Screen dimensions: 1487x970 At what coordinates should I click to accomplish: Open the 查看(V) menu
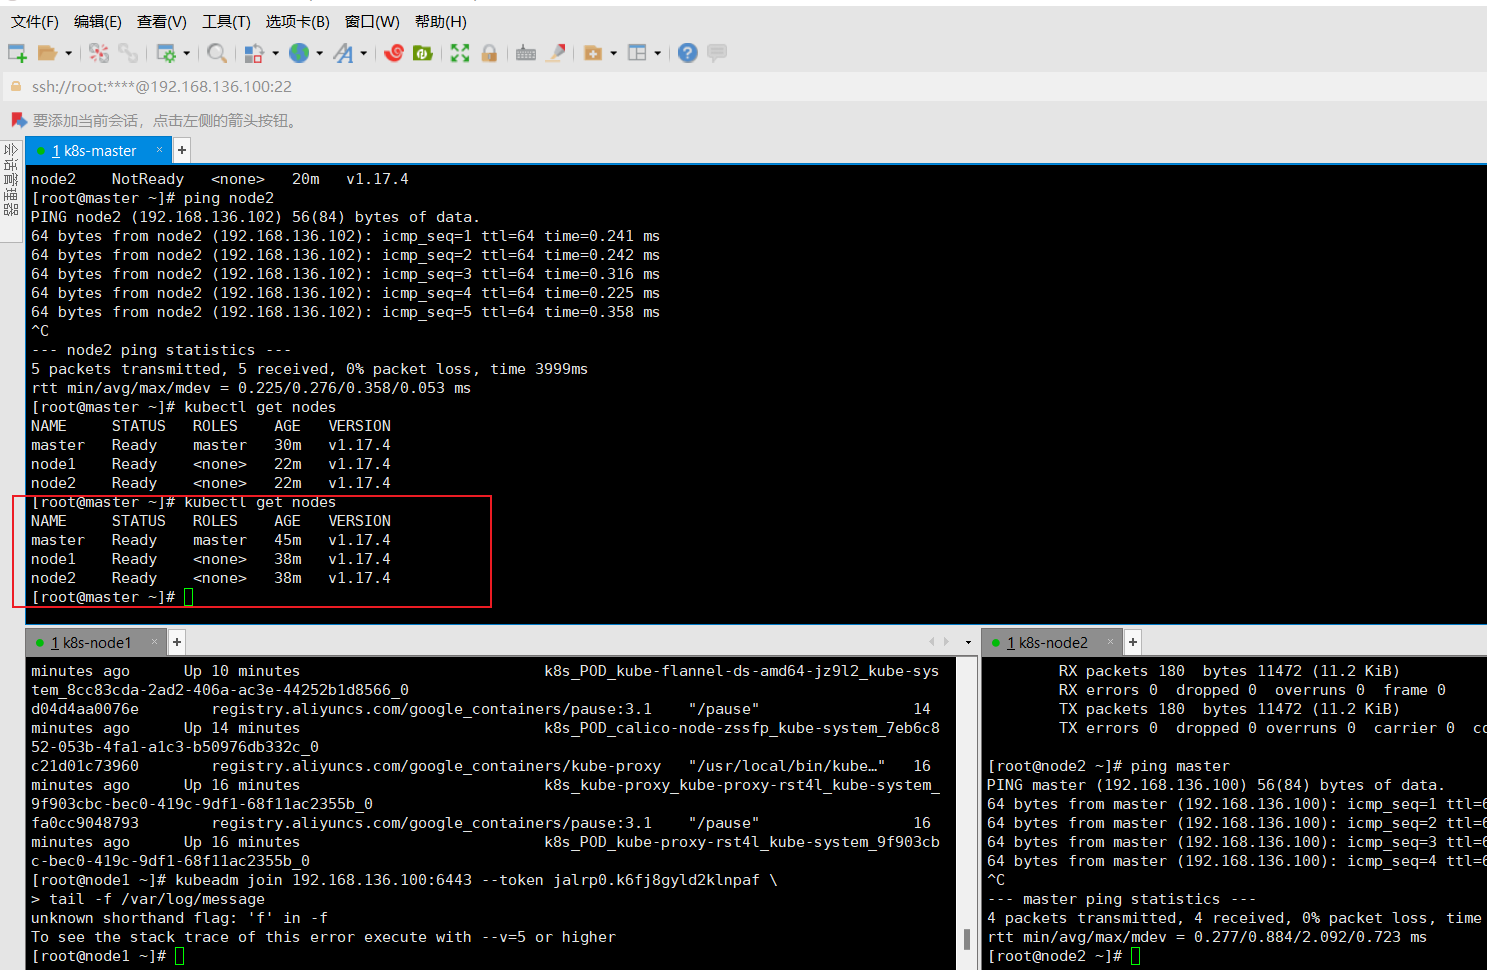pyautogui.click(x=162, y=21)
